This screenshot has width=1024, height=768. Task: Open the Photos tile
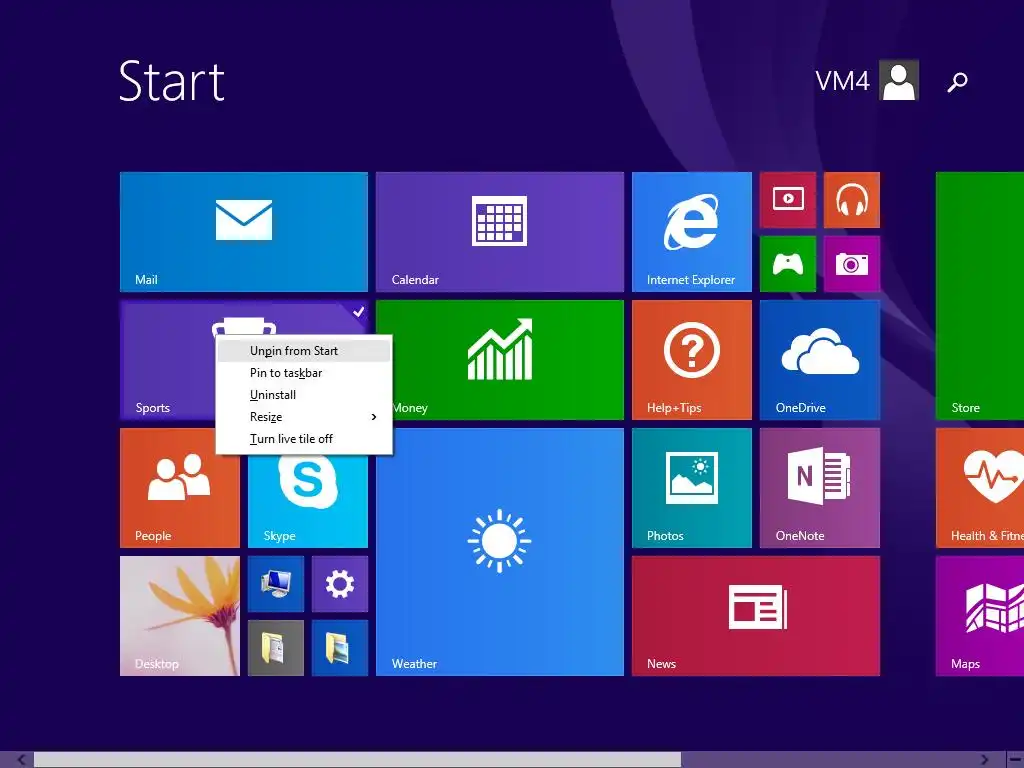(692, 488)
